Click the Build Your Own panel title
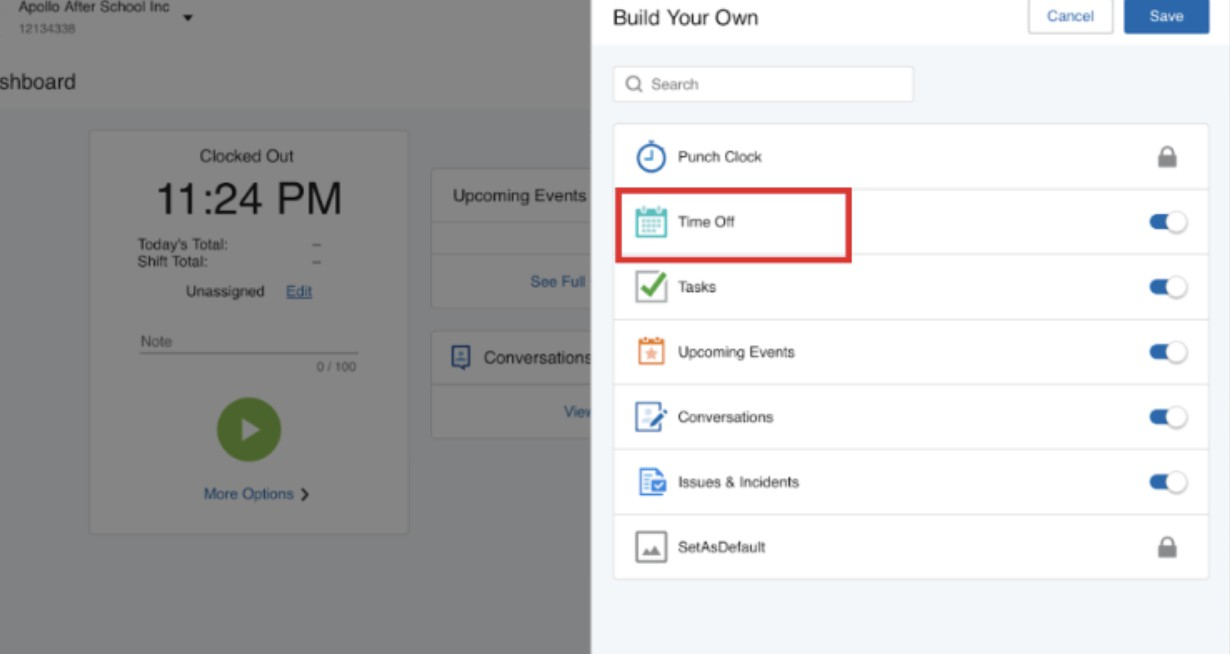This screenshot has width=1230, height=654. (686, 17)
